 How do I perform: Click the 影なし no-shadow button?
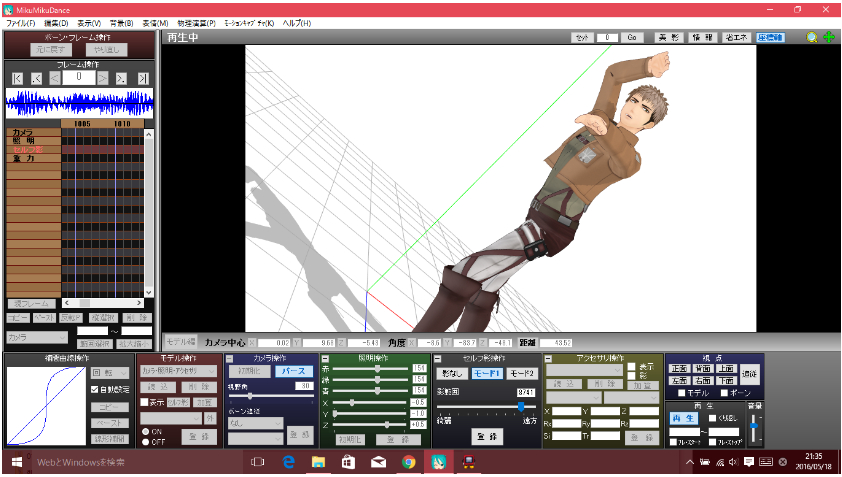coord(452,373)
